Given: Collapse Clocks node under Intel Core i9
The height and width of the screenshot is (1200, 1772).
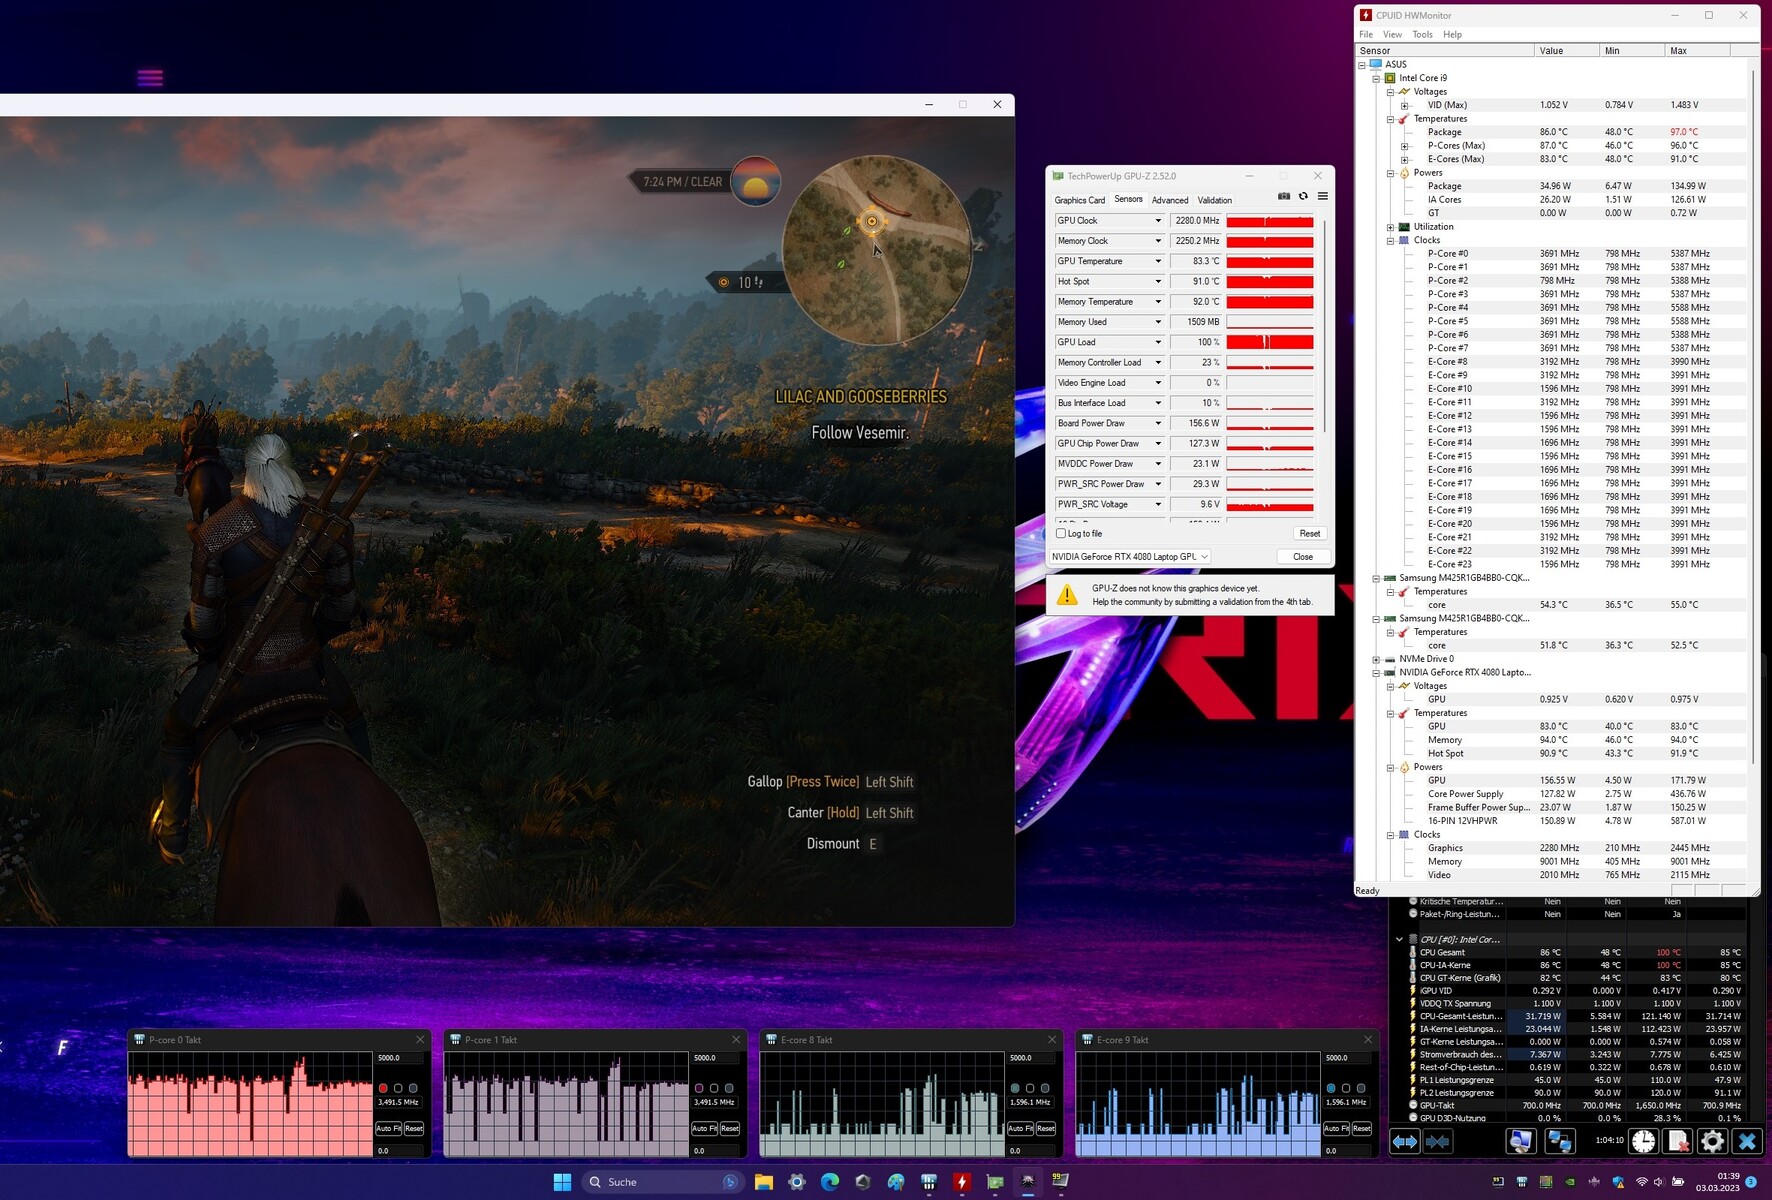Looking at the screenshot, I should click(1390, 240).
